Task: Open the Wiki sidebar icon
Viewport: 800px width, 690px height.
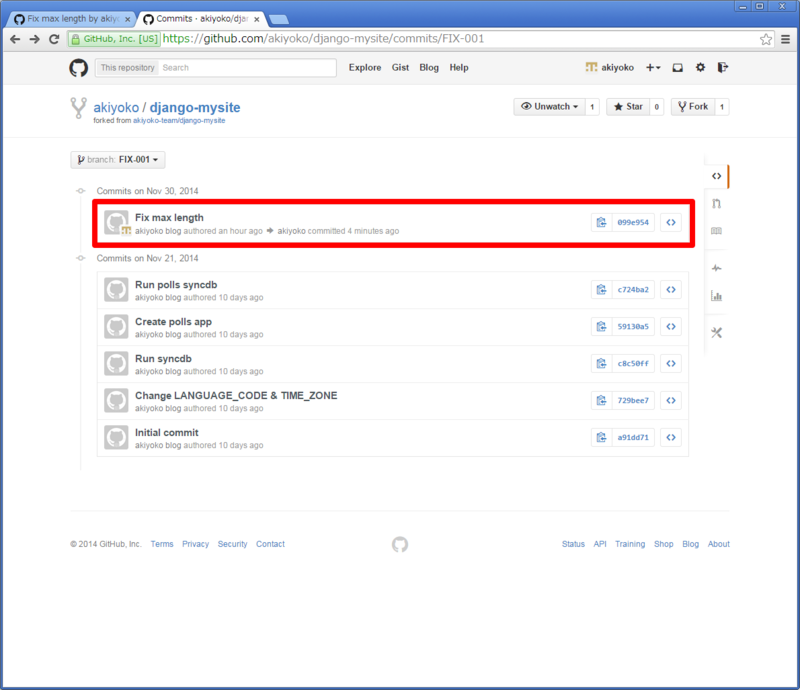Action: 716,231
